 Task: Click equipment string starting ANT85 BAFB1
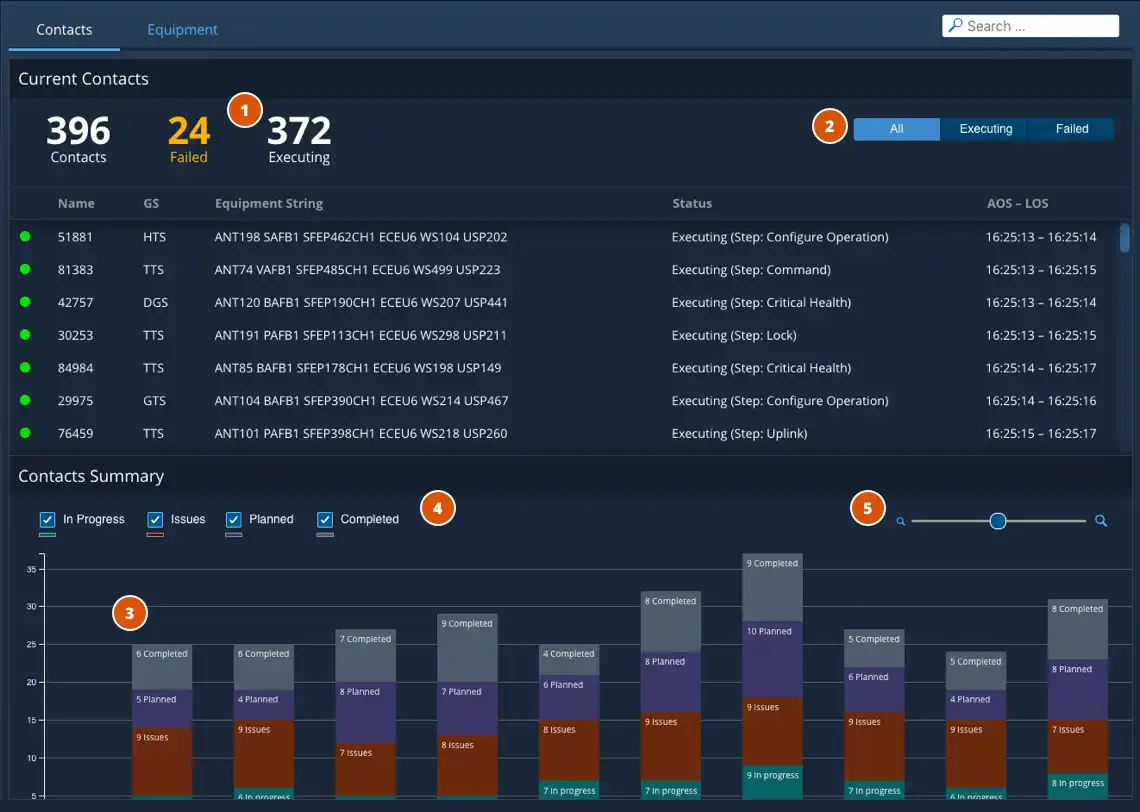coord(358,368)
